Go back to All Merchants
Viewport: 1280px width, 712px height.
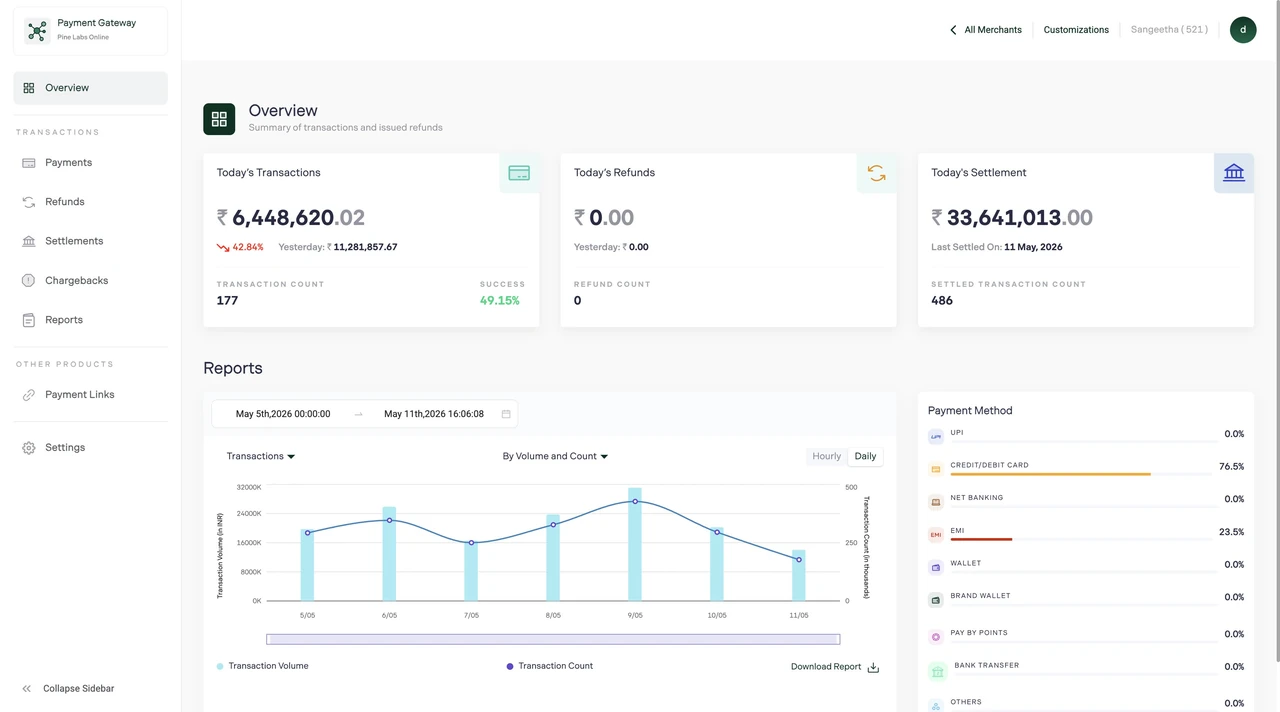click(986, 30)
